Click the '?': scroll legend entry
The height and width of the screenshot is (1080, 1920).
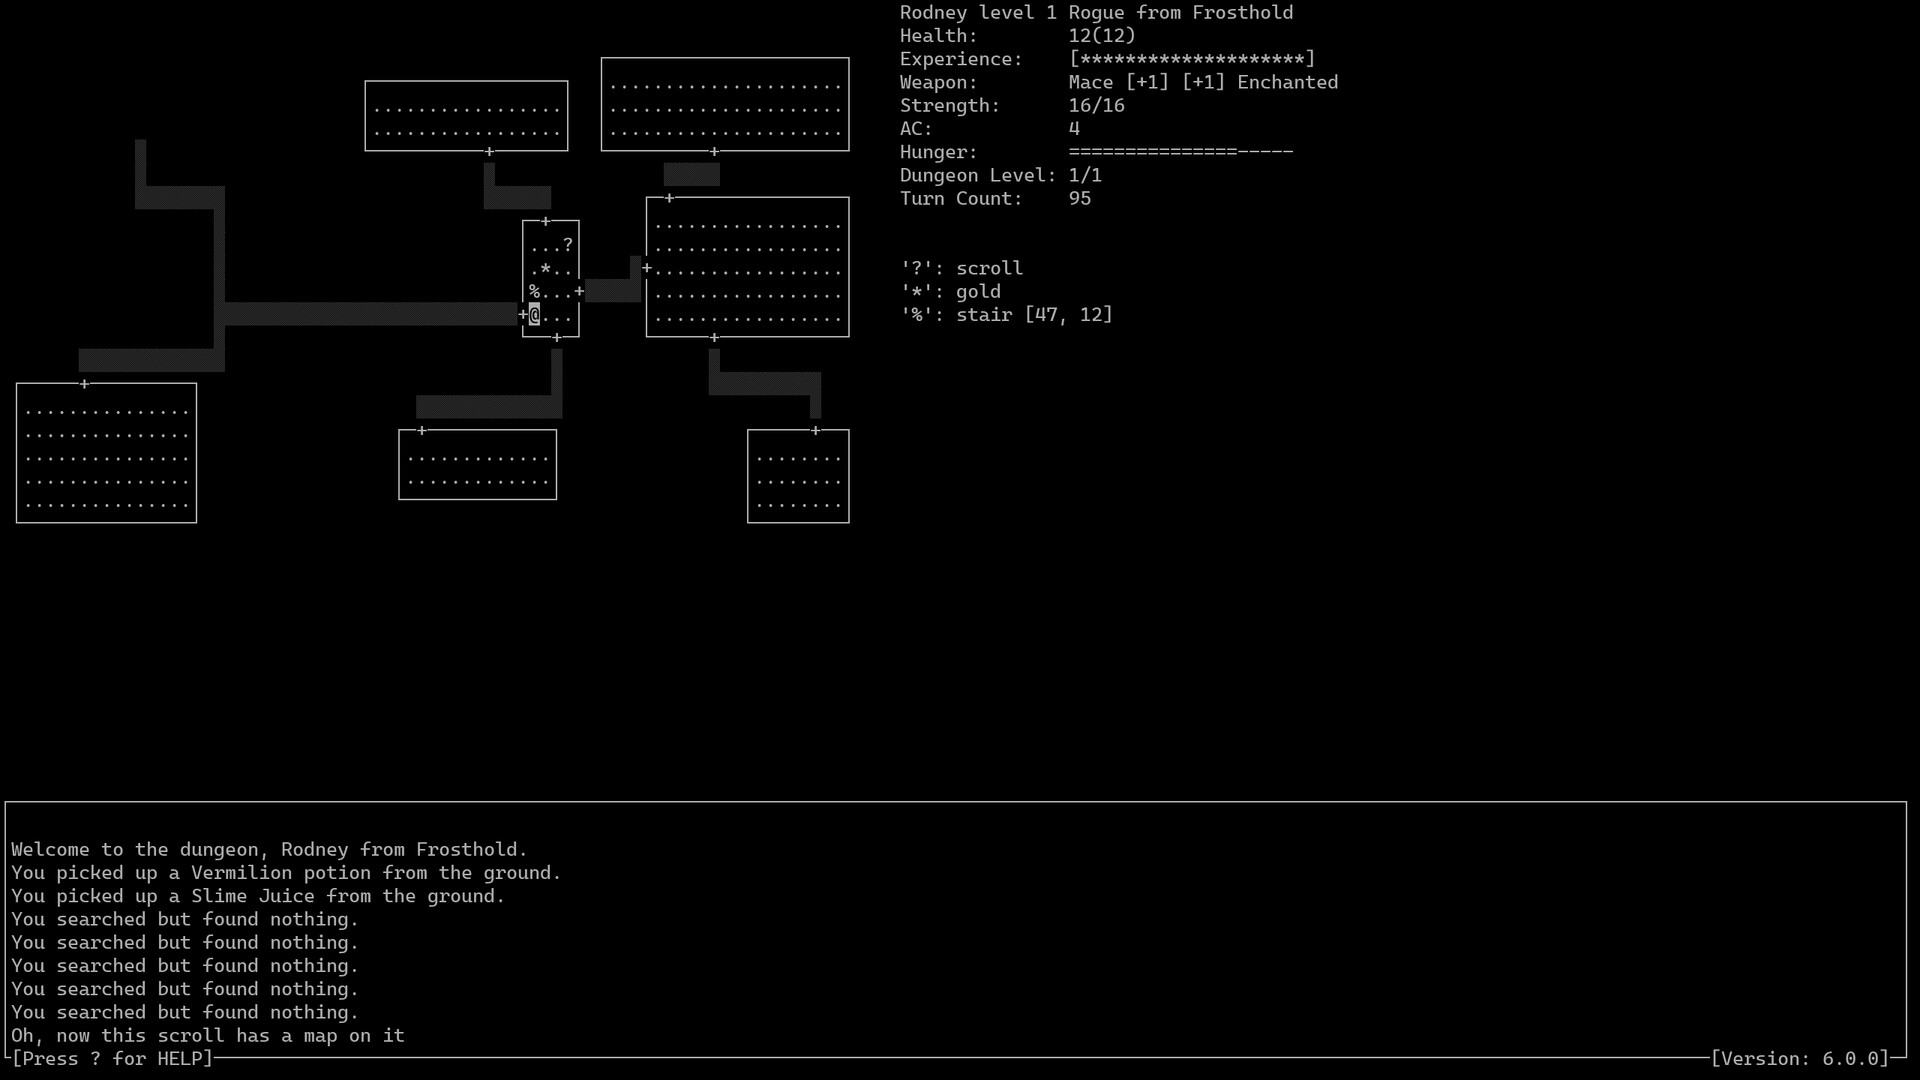click(961, 268)
